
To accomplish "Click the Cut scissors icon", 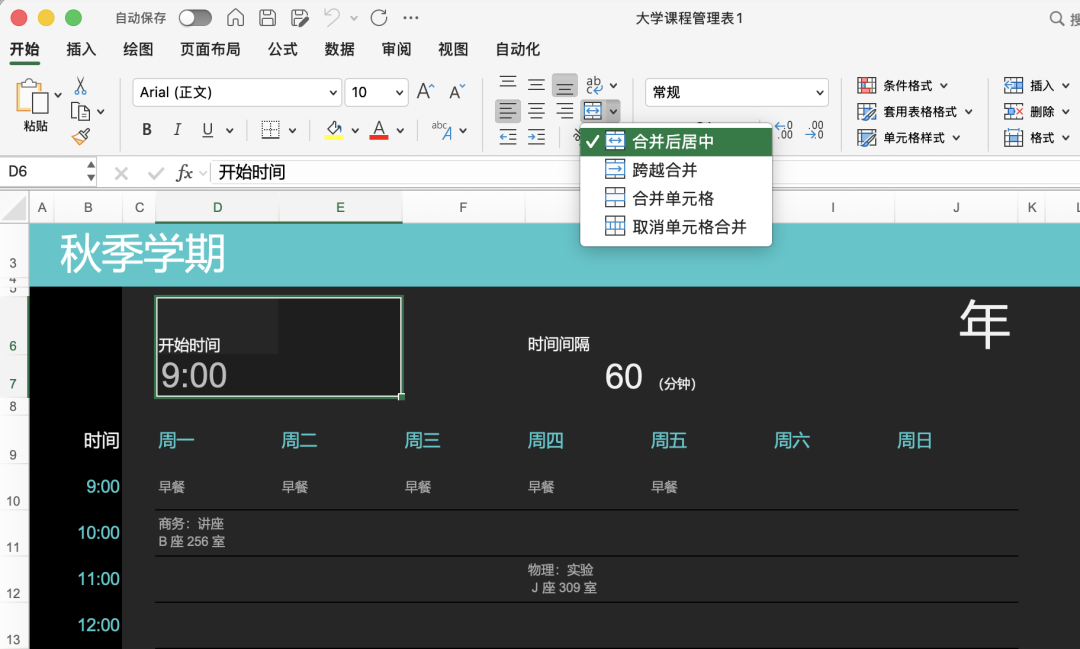I will click(x=81, y=85).
